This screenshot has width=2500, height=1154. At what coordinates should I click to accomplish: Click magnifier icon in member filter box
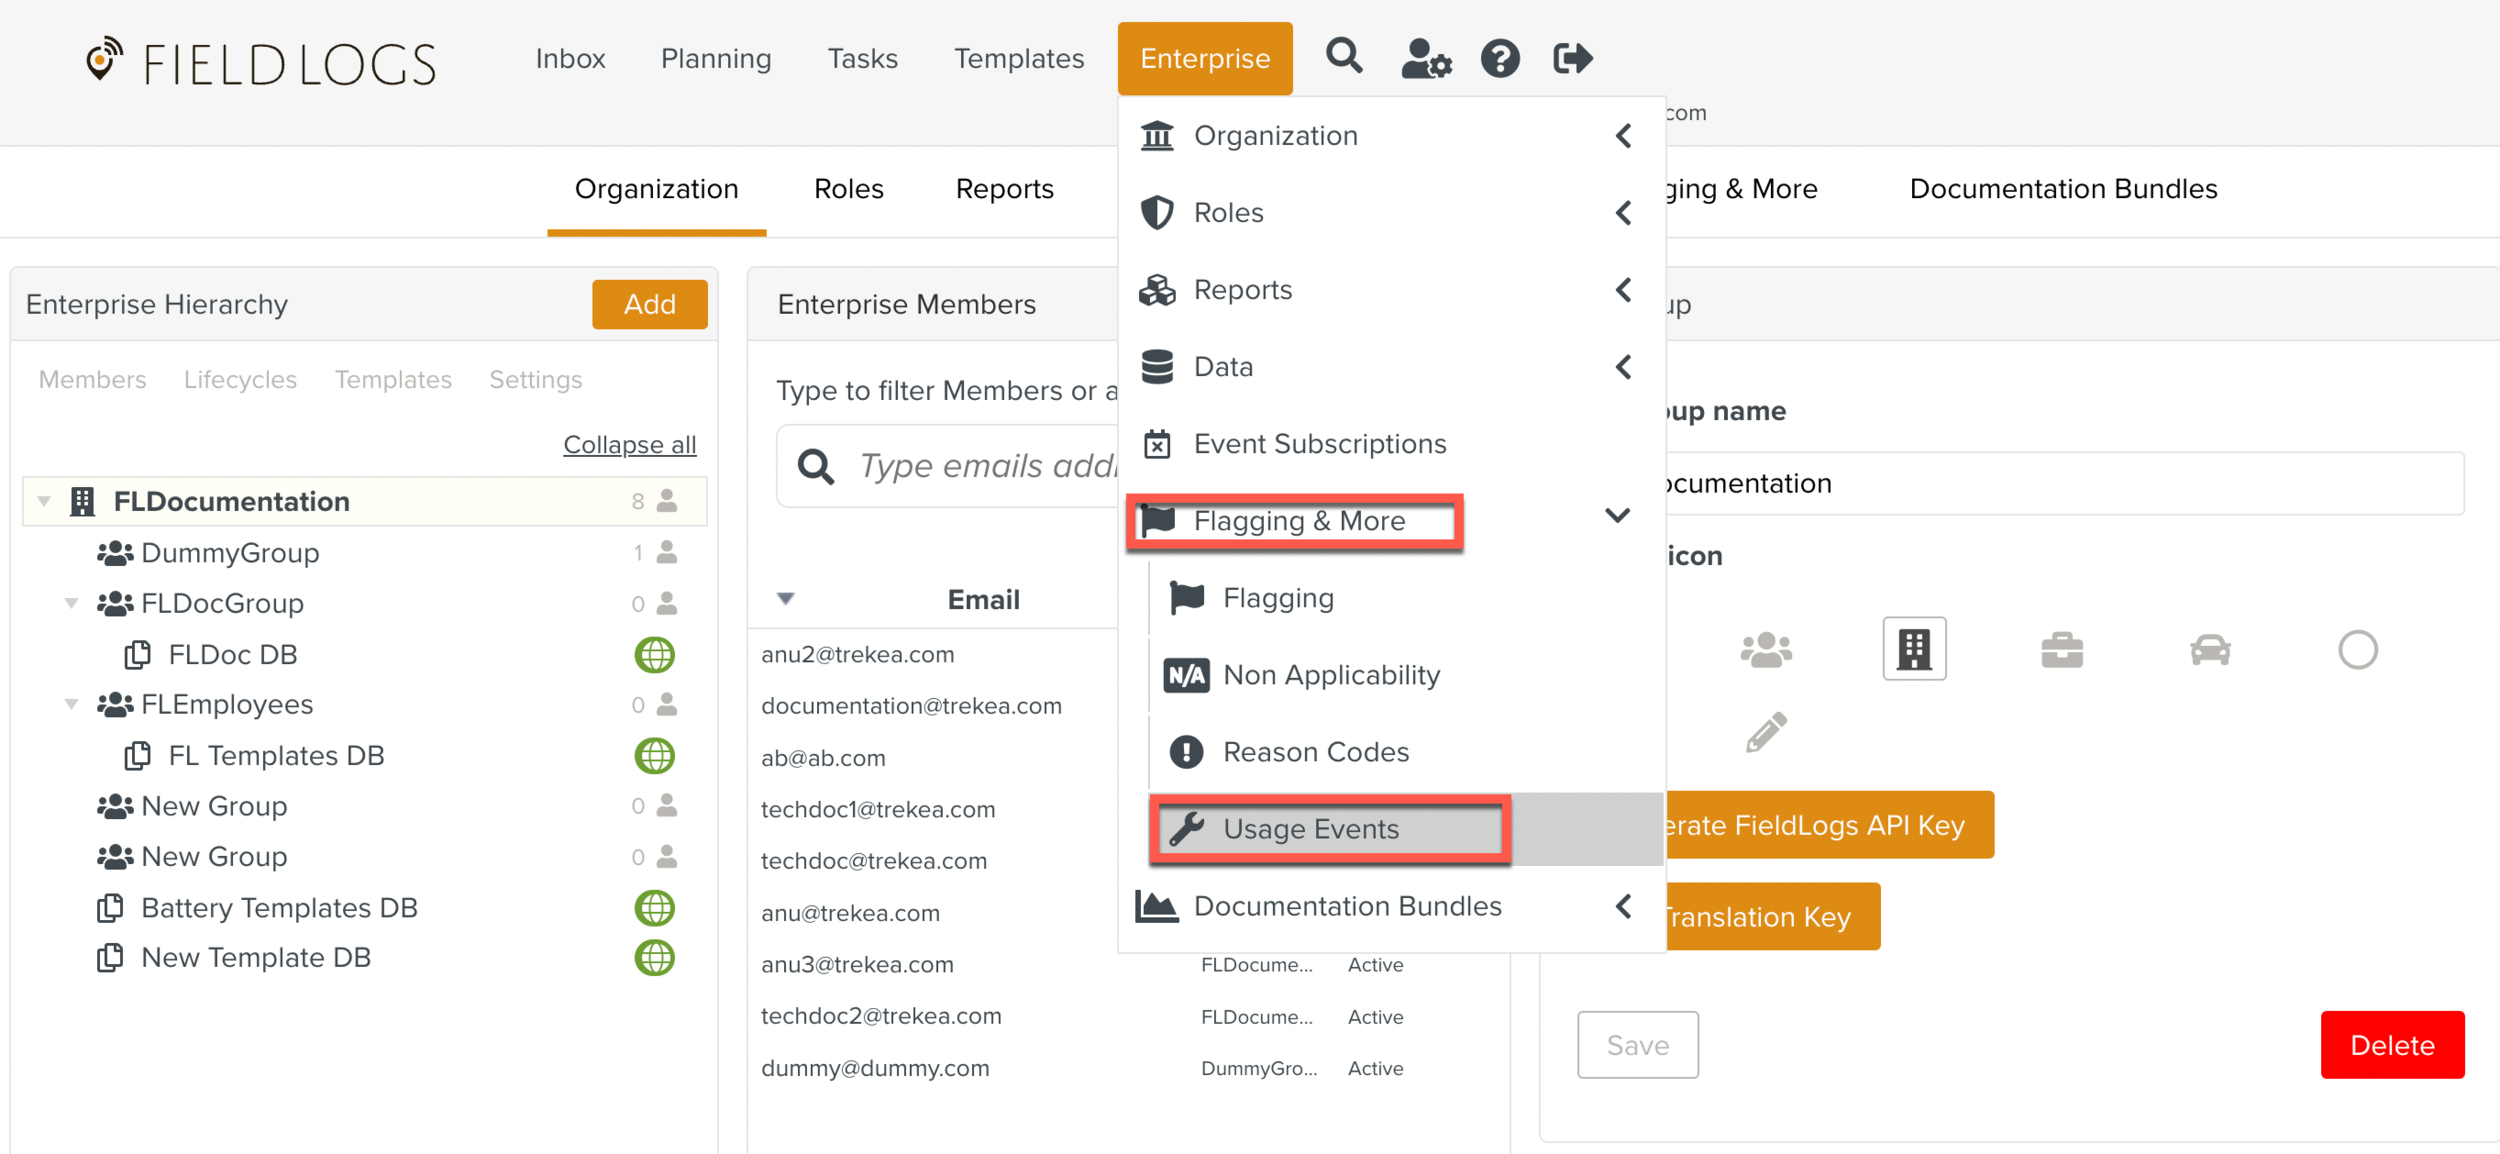click(816, 466)
